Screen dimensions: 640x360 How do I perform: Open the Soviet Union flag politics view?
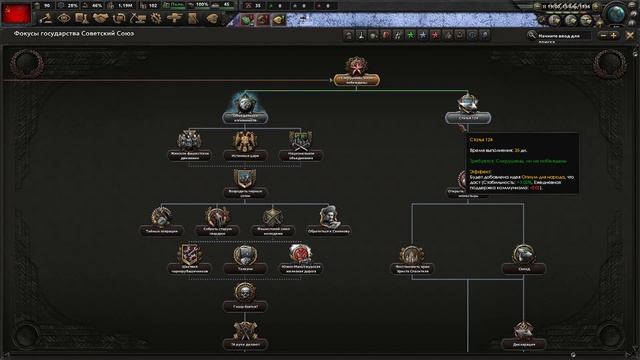pos(16,13)
